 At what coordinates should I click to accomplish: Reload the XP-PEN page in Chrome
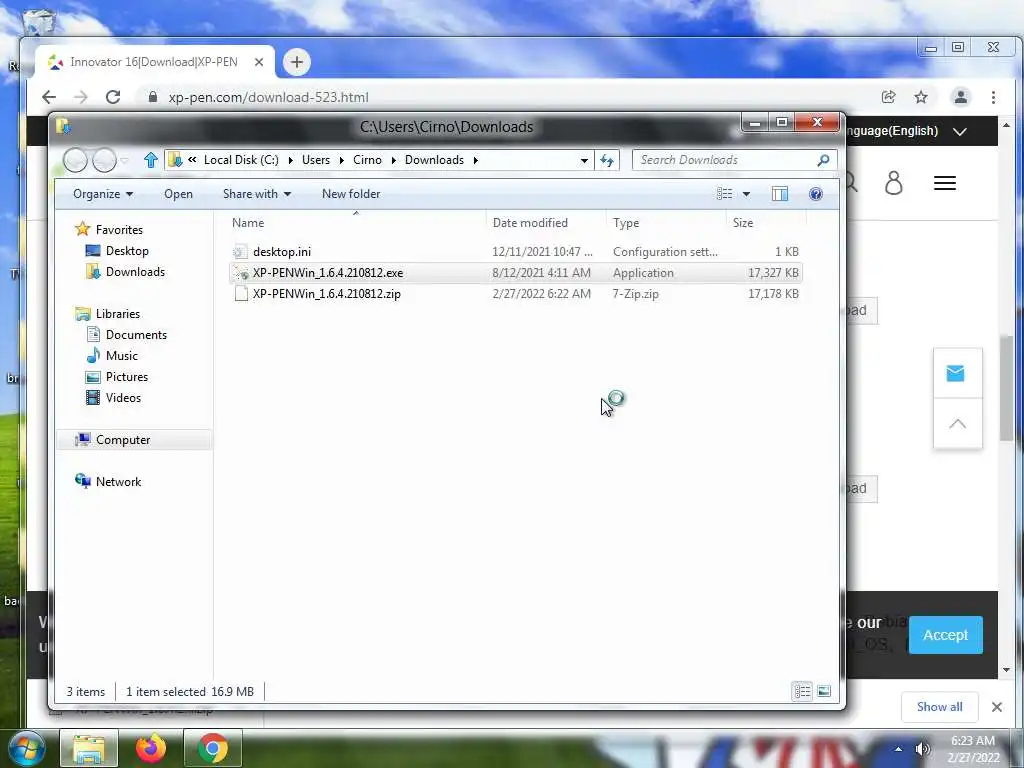113,97
